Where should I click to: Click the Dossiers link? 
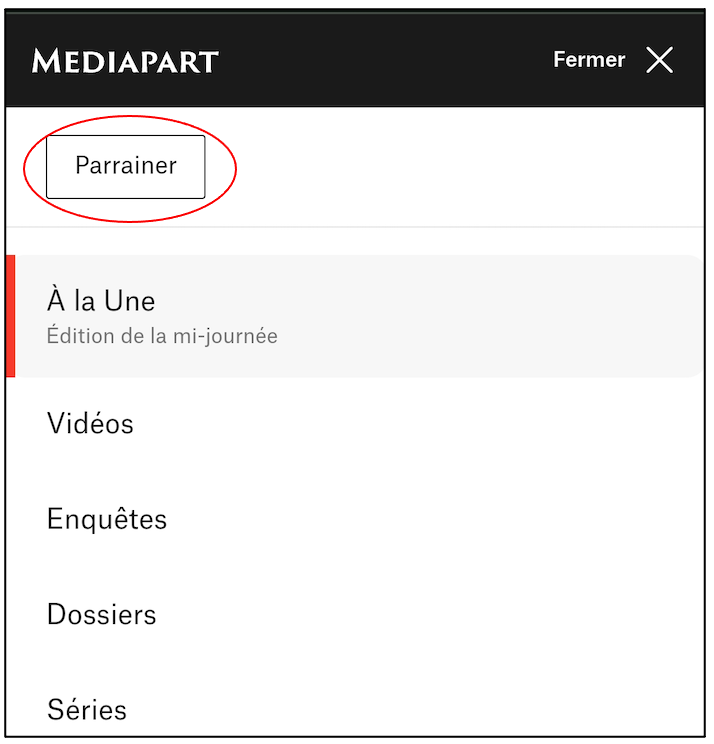102,614
